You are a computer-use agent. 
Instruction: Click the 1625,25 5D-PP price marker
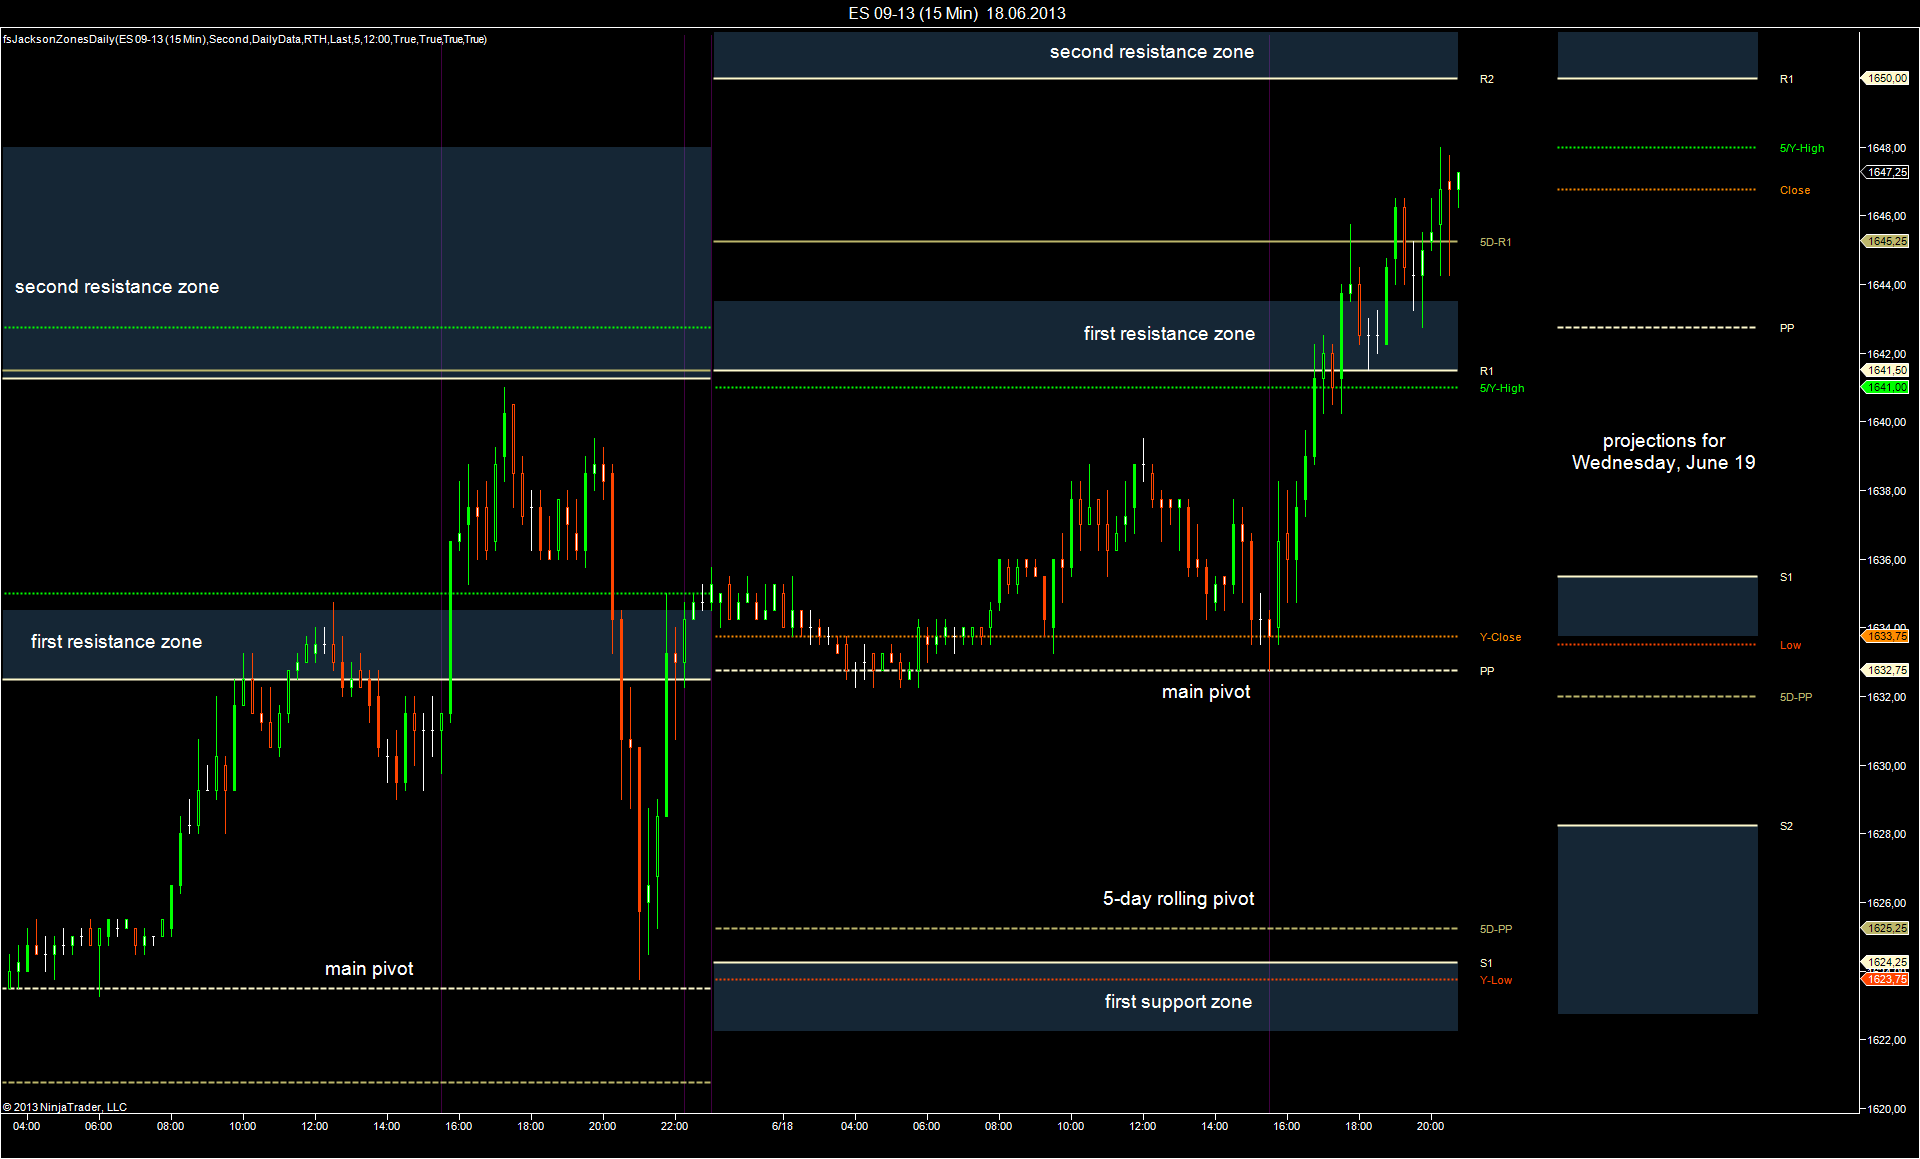[x=1887, y=928]
